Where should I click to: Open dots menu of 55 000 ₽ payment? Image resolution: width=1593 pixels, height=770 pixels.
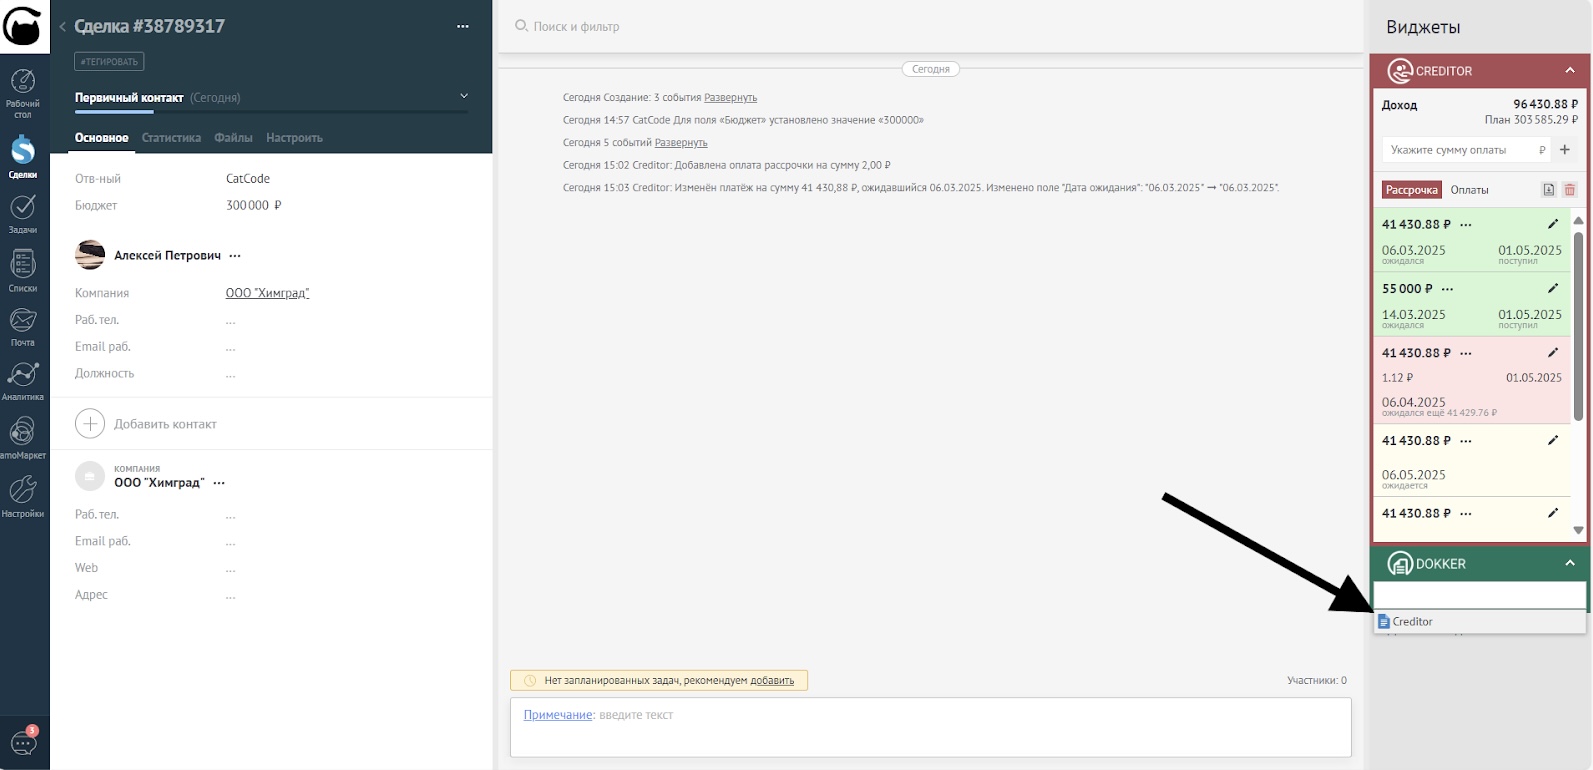1447,289
